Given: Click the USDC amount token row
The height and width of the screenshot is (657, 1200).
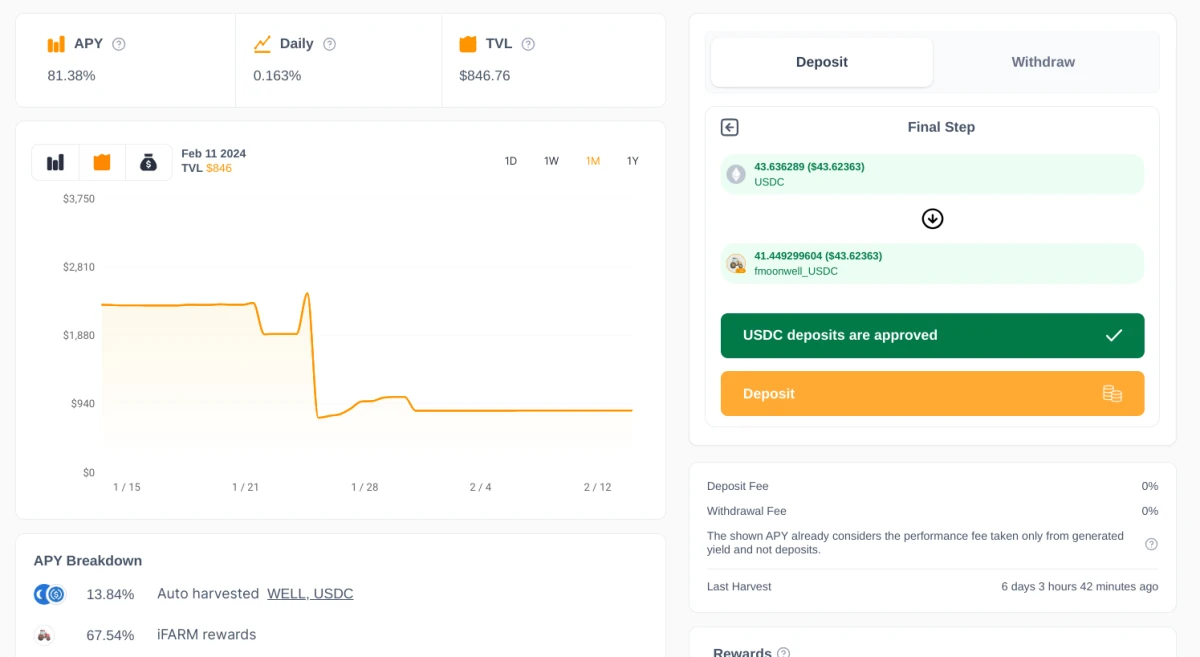Looking at the screenshot, I should click(x=932, y=174).
